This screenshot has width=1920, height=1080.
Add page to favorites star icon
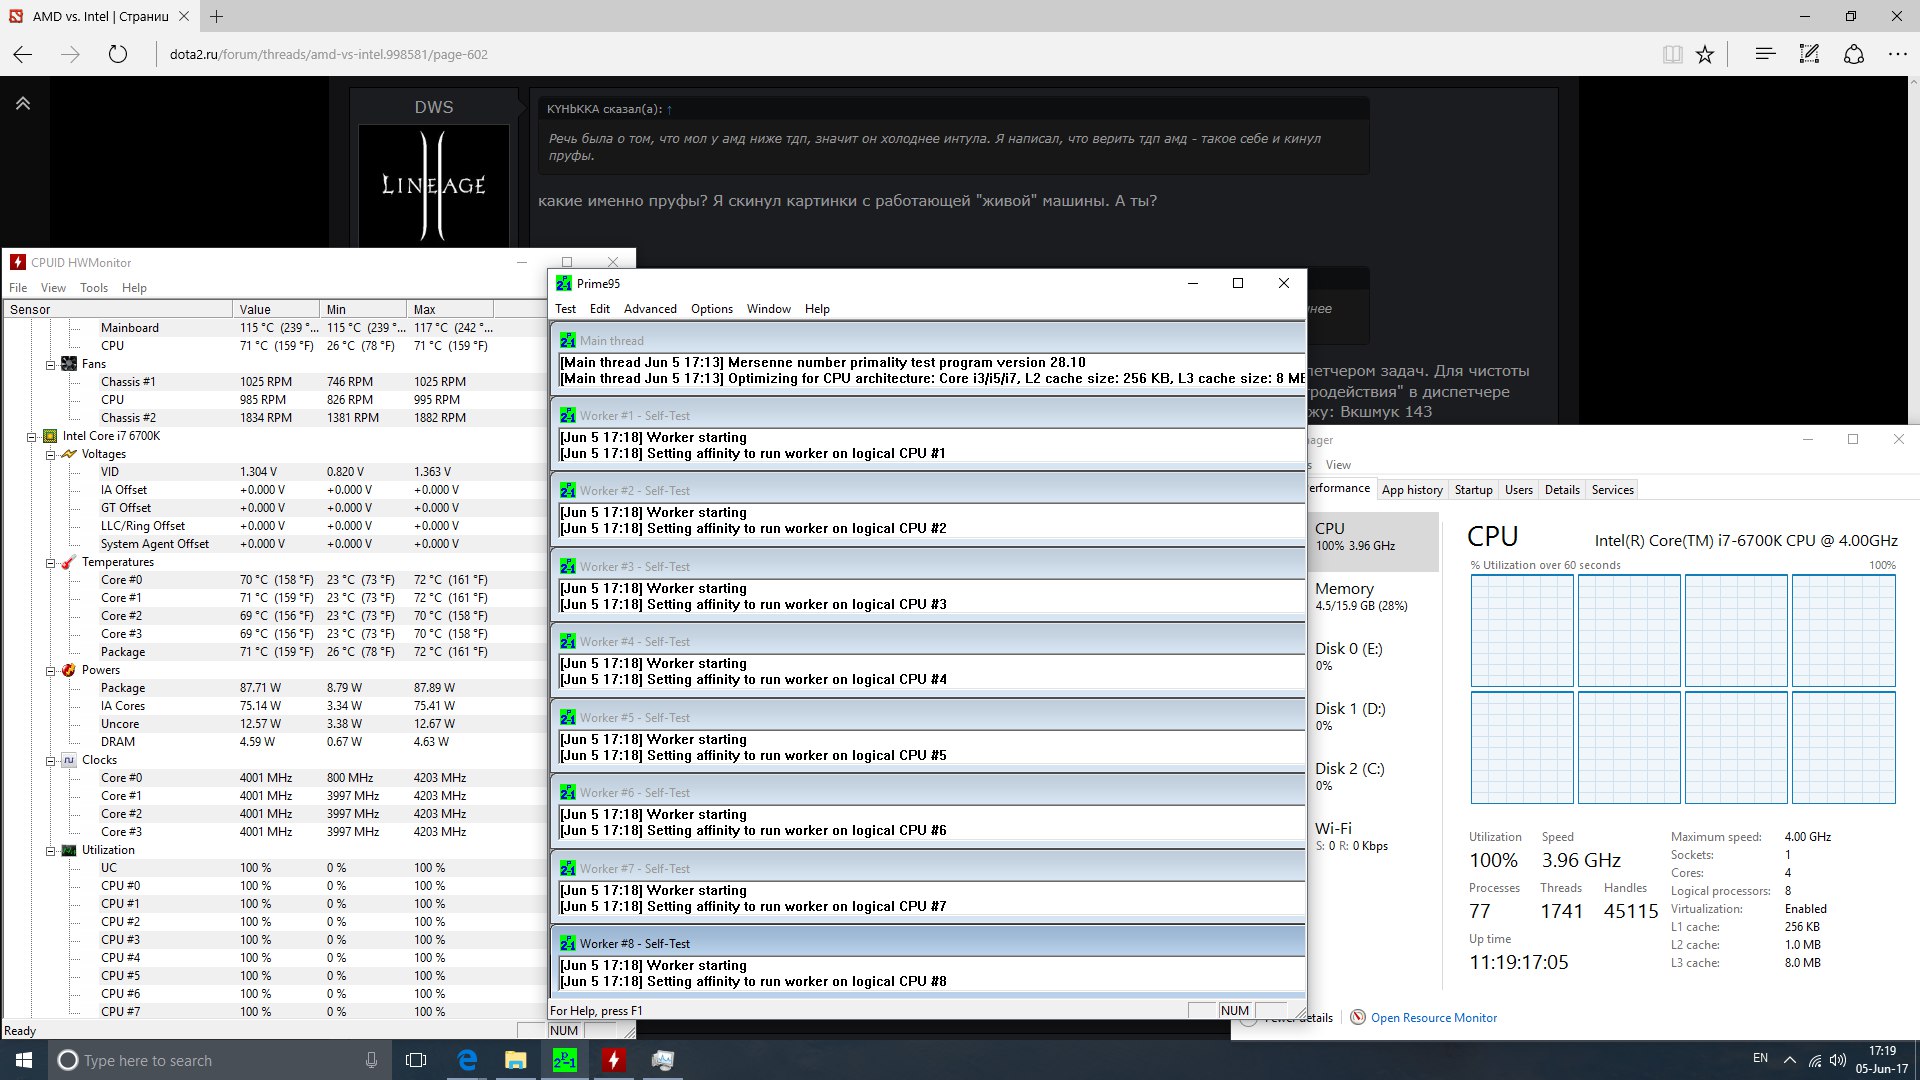[1705, 54]
